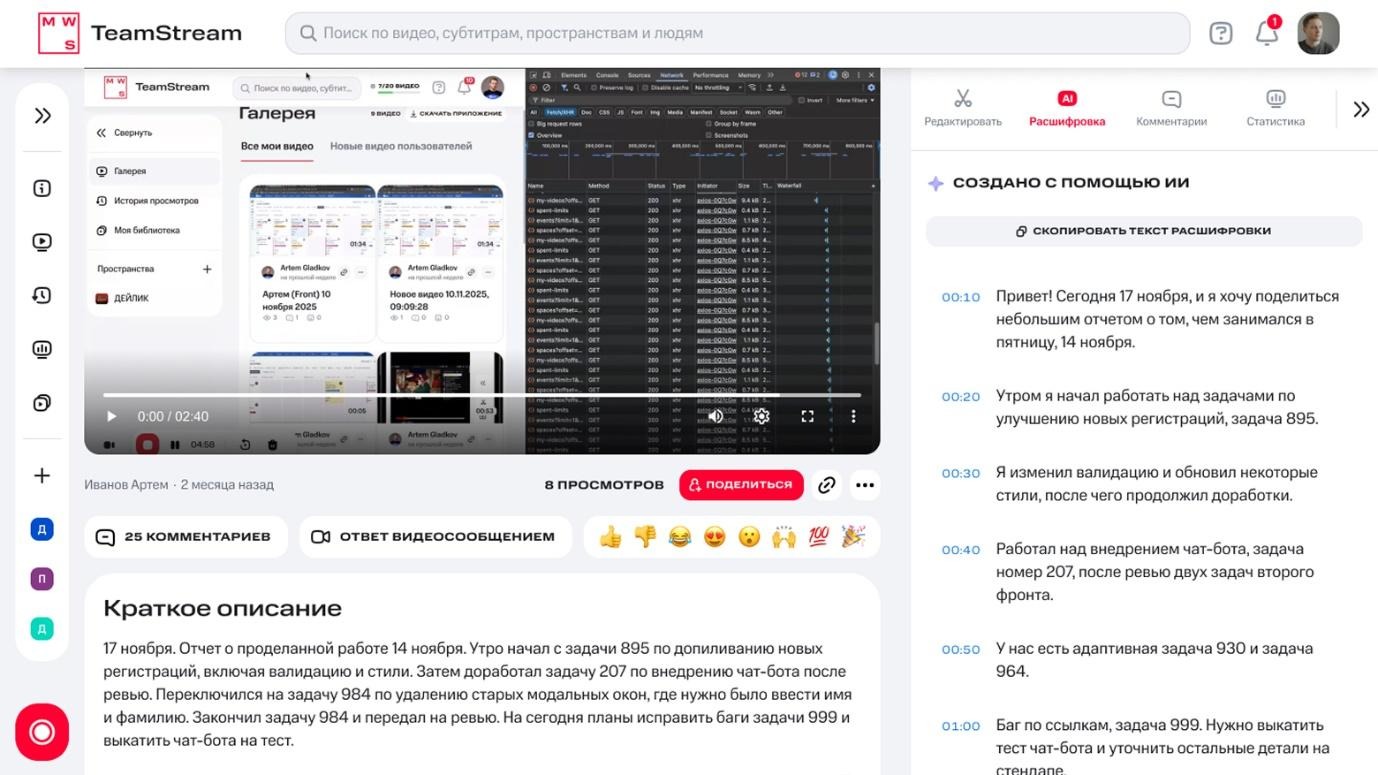Click the Поделиться share button
1378x775 pixels.
(x=740, y=485)
